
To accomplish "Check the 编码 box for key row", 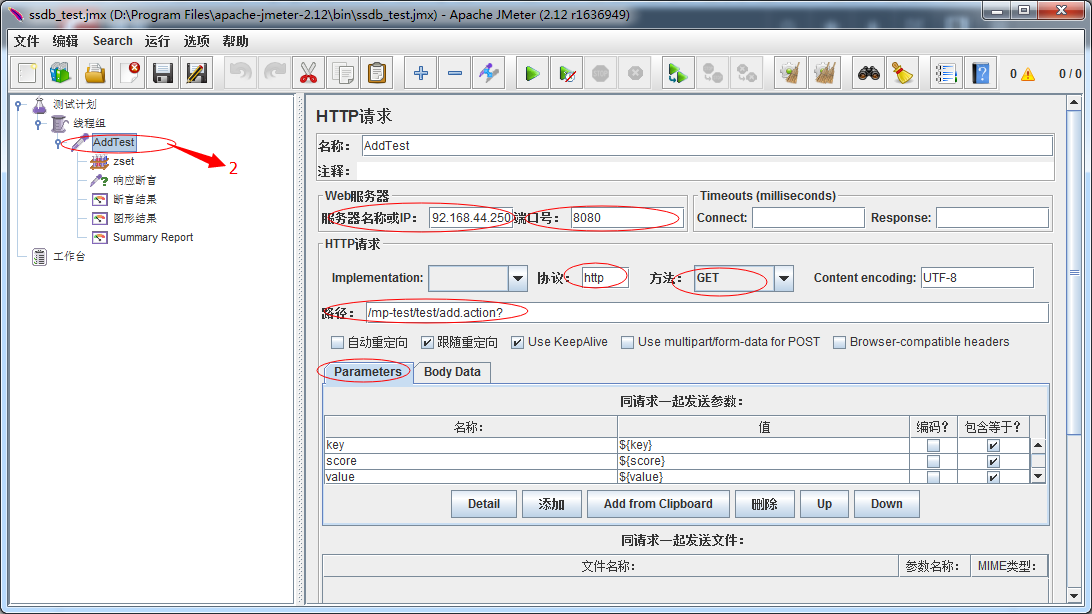I will point(933,446).
